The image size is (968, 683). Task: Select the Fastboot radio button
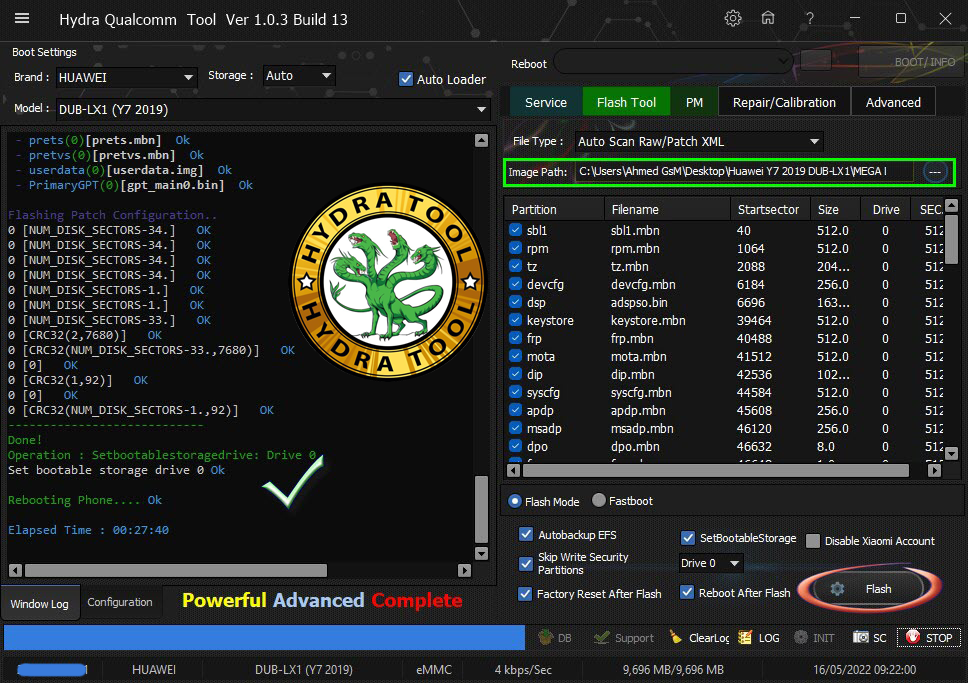(x=598, y=500)
